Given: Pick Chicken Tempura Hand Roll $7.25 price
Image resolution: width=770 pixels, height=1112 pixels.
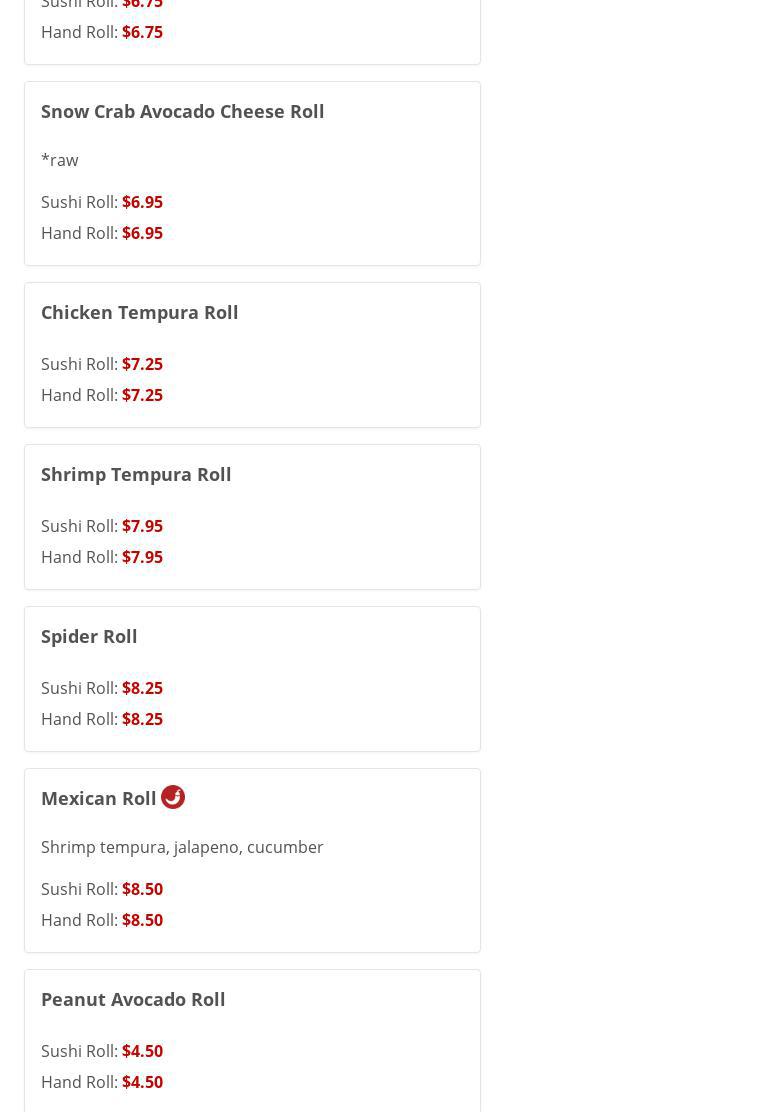Looking at the screenshot, I should point(142,395).
